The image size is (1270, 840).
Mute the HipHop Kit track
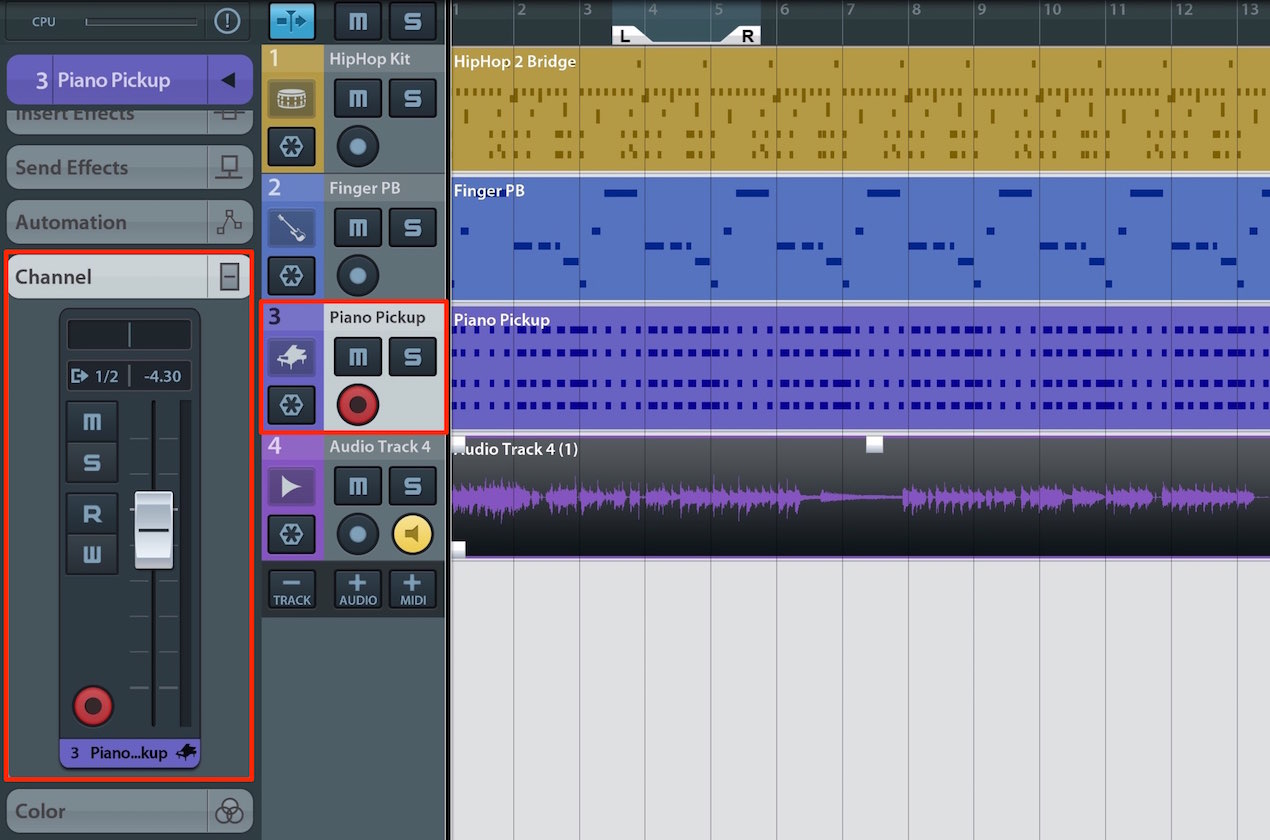pos(357,98)
